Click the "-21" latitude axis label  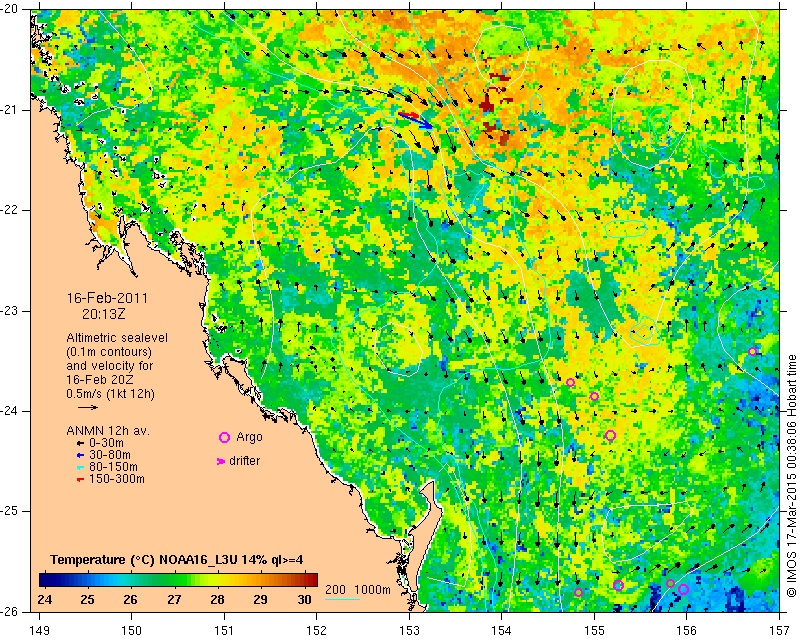coord(10,110)
